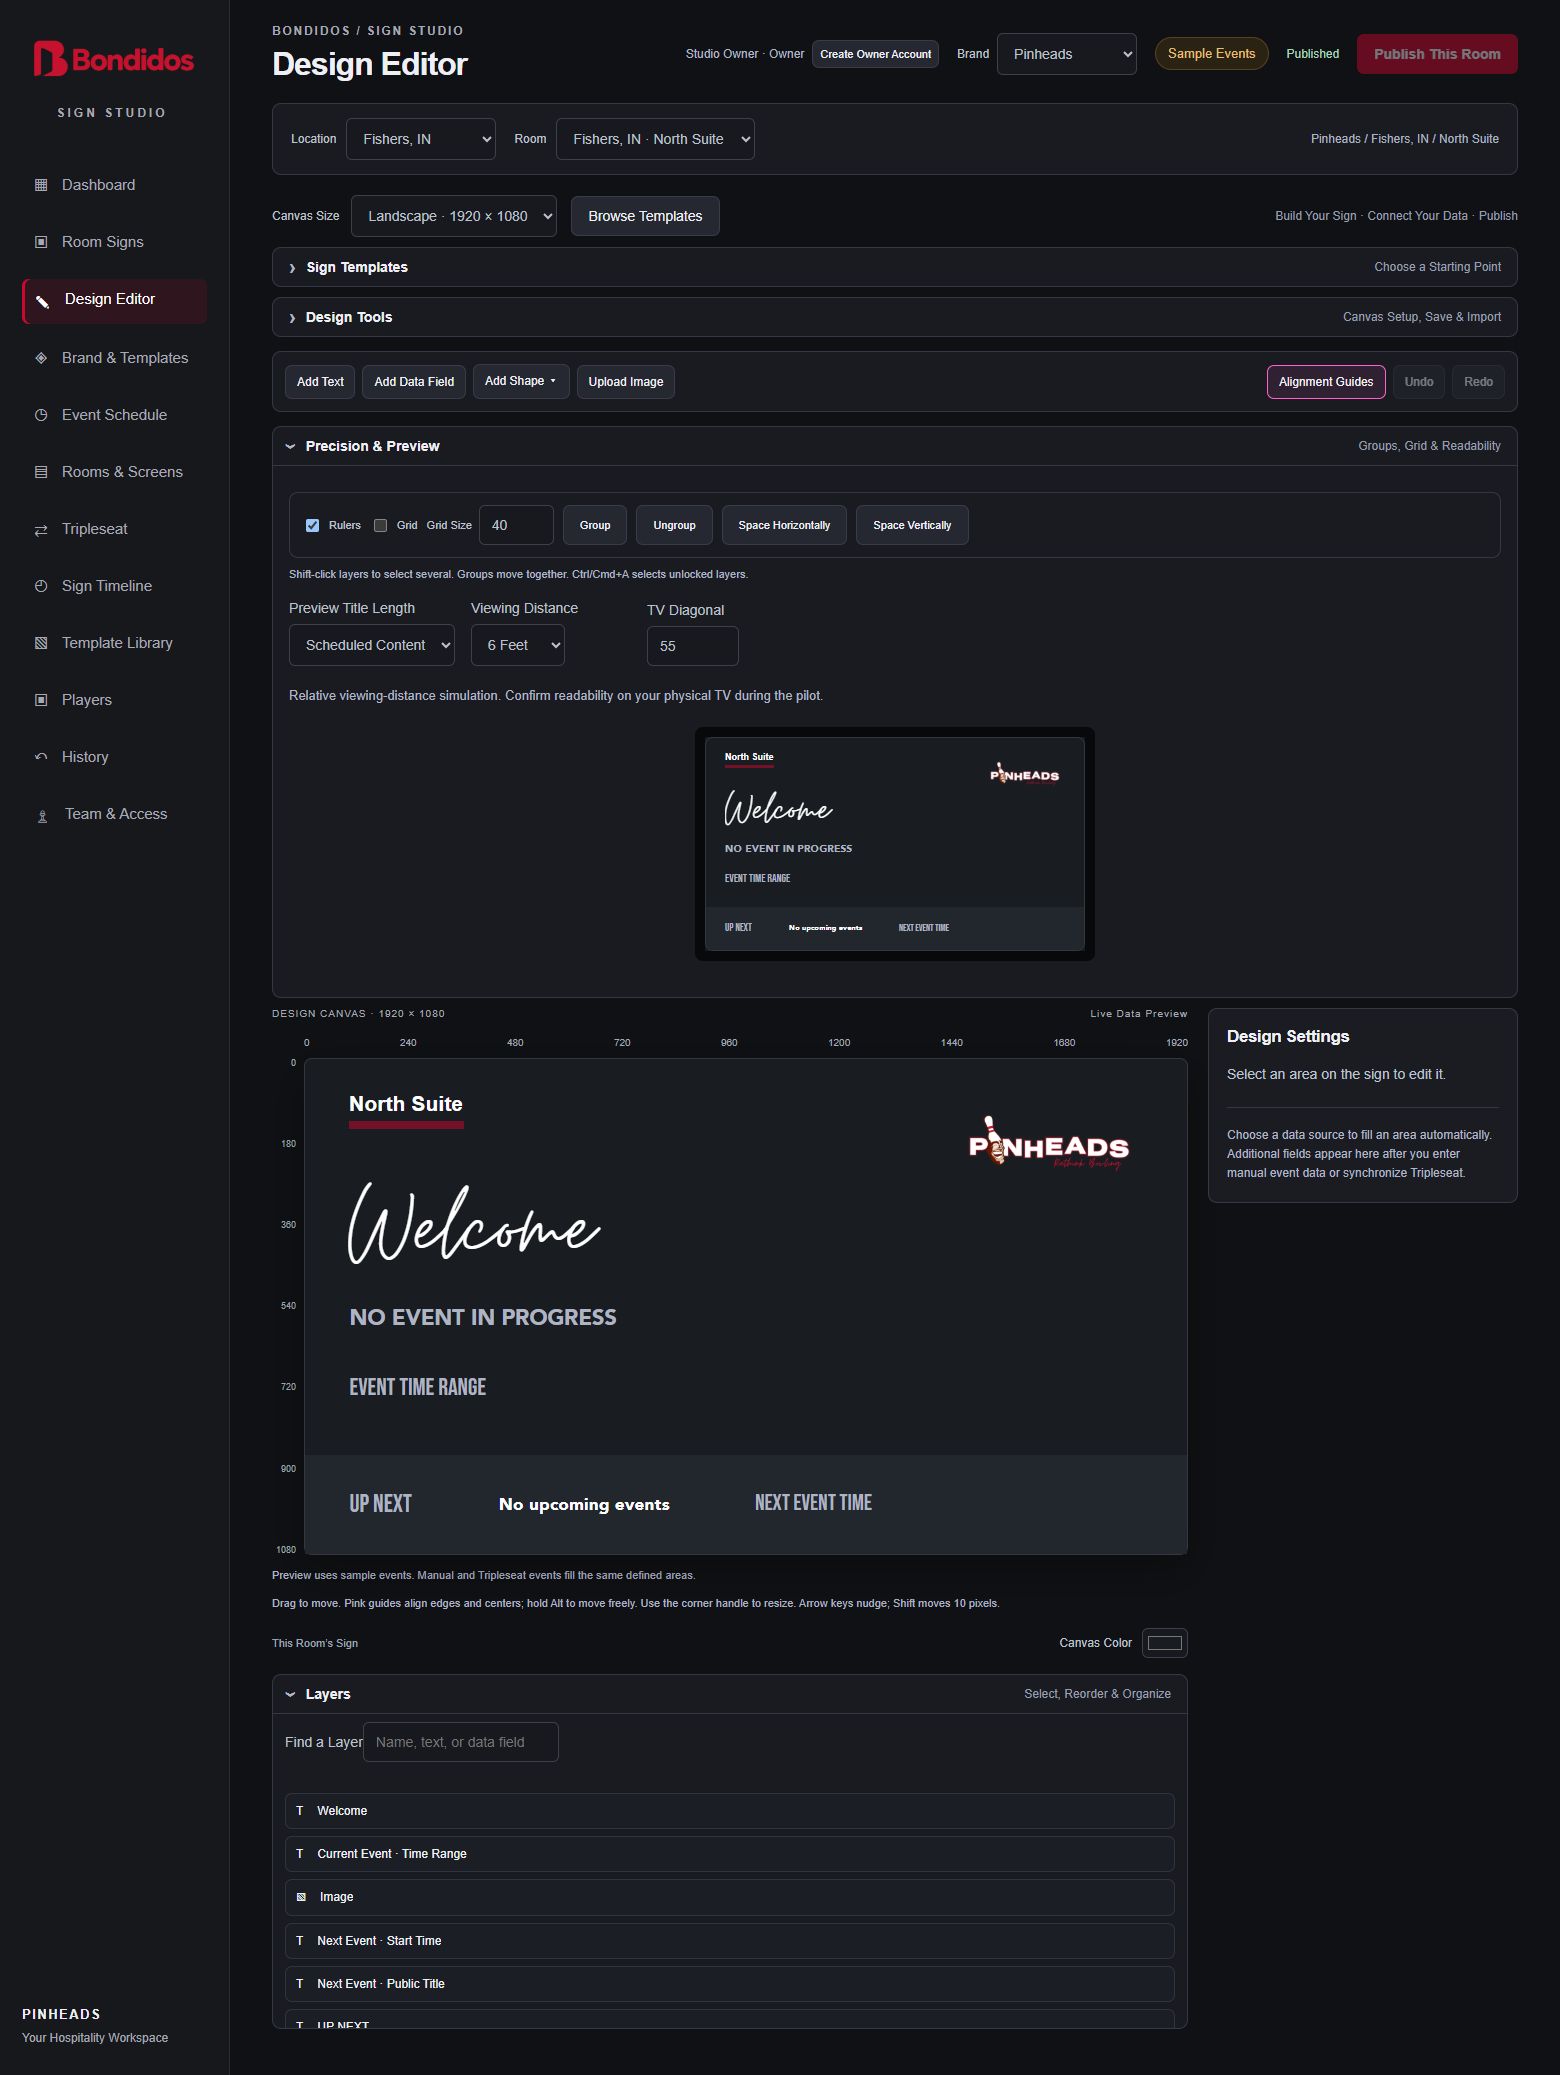Click the Team & Access person icon
The image size is (1560, 2075).
point(42,816)
